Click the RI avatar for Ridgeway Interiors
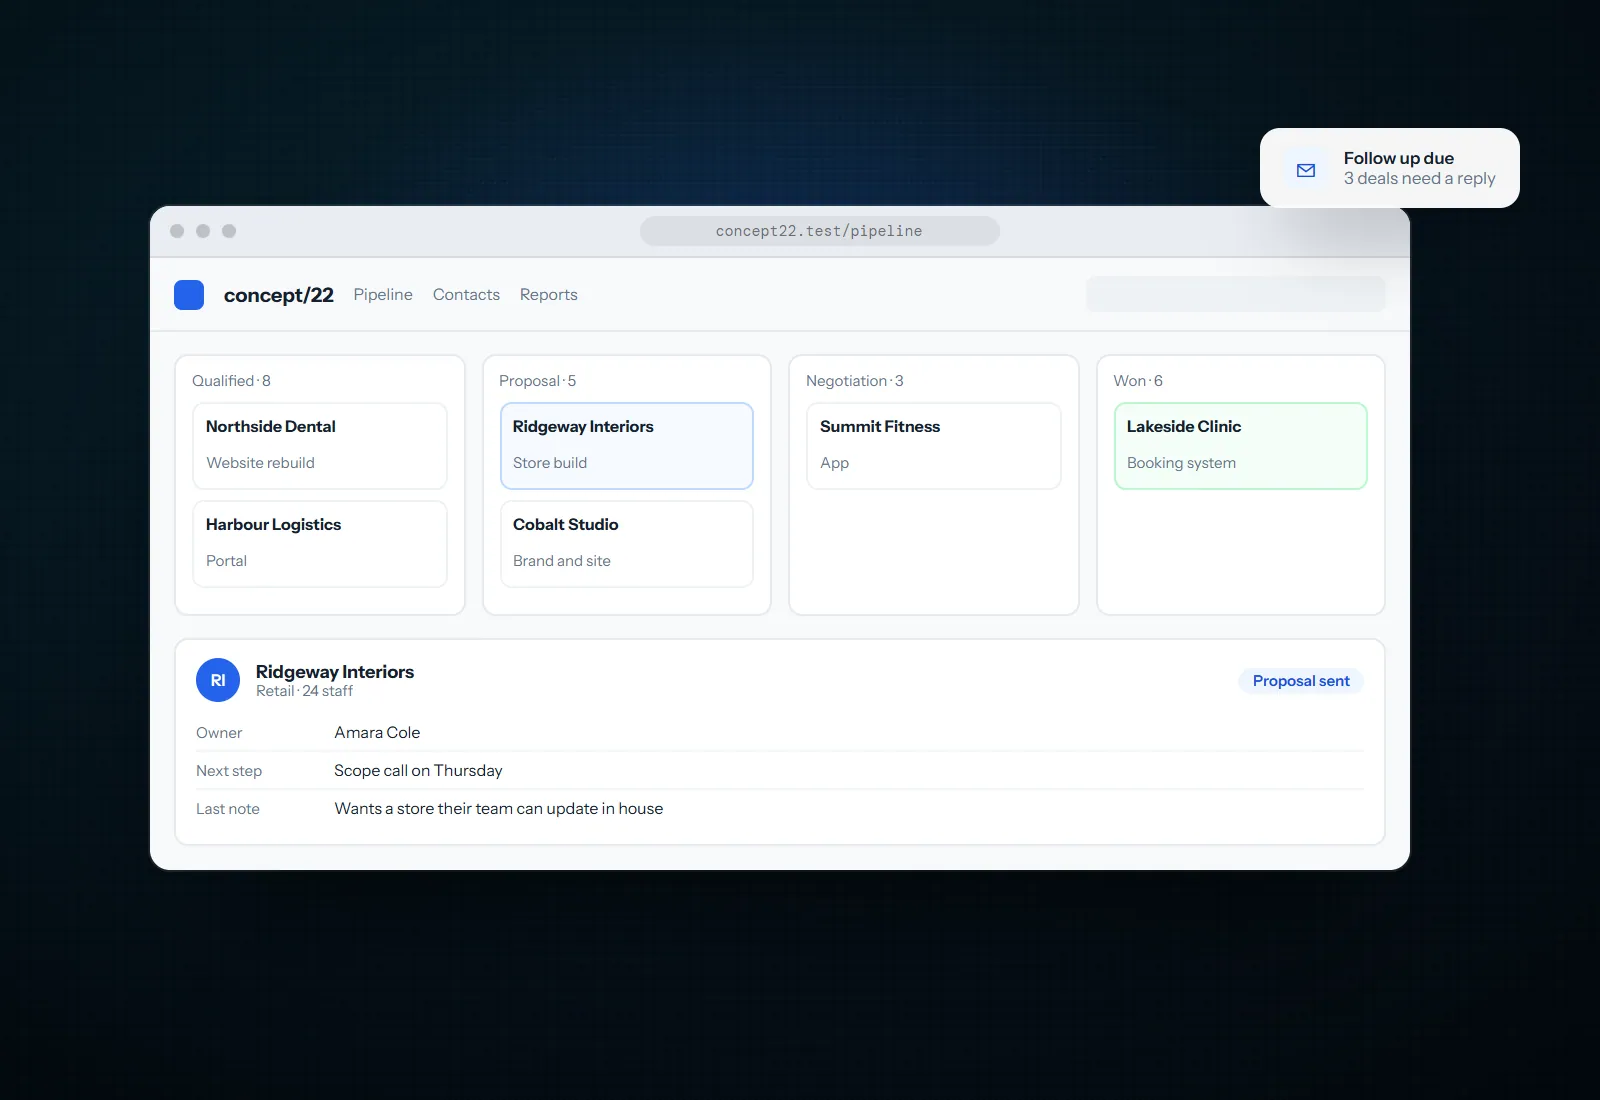1600x1100 pixels. pyautogui.click(x=218, y=680)
